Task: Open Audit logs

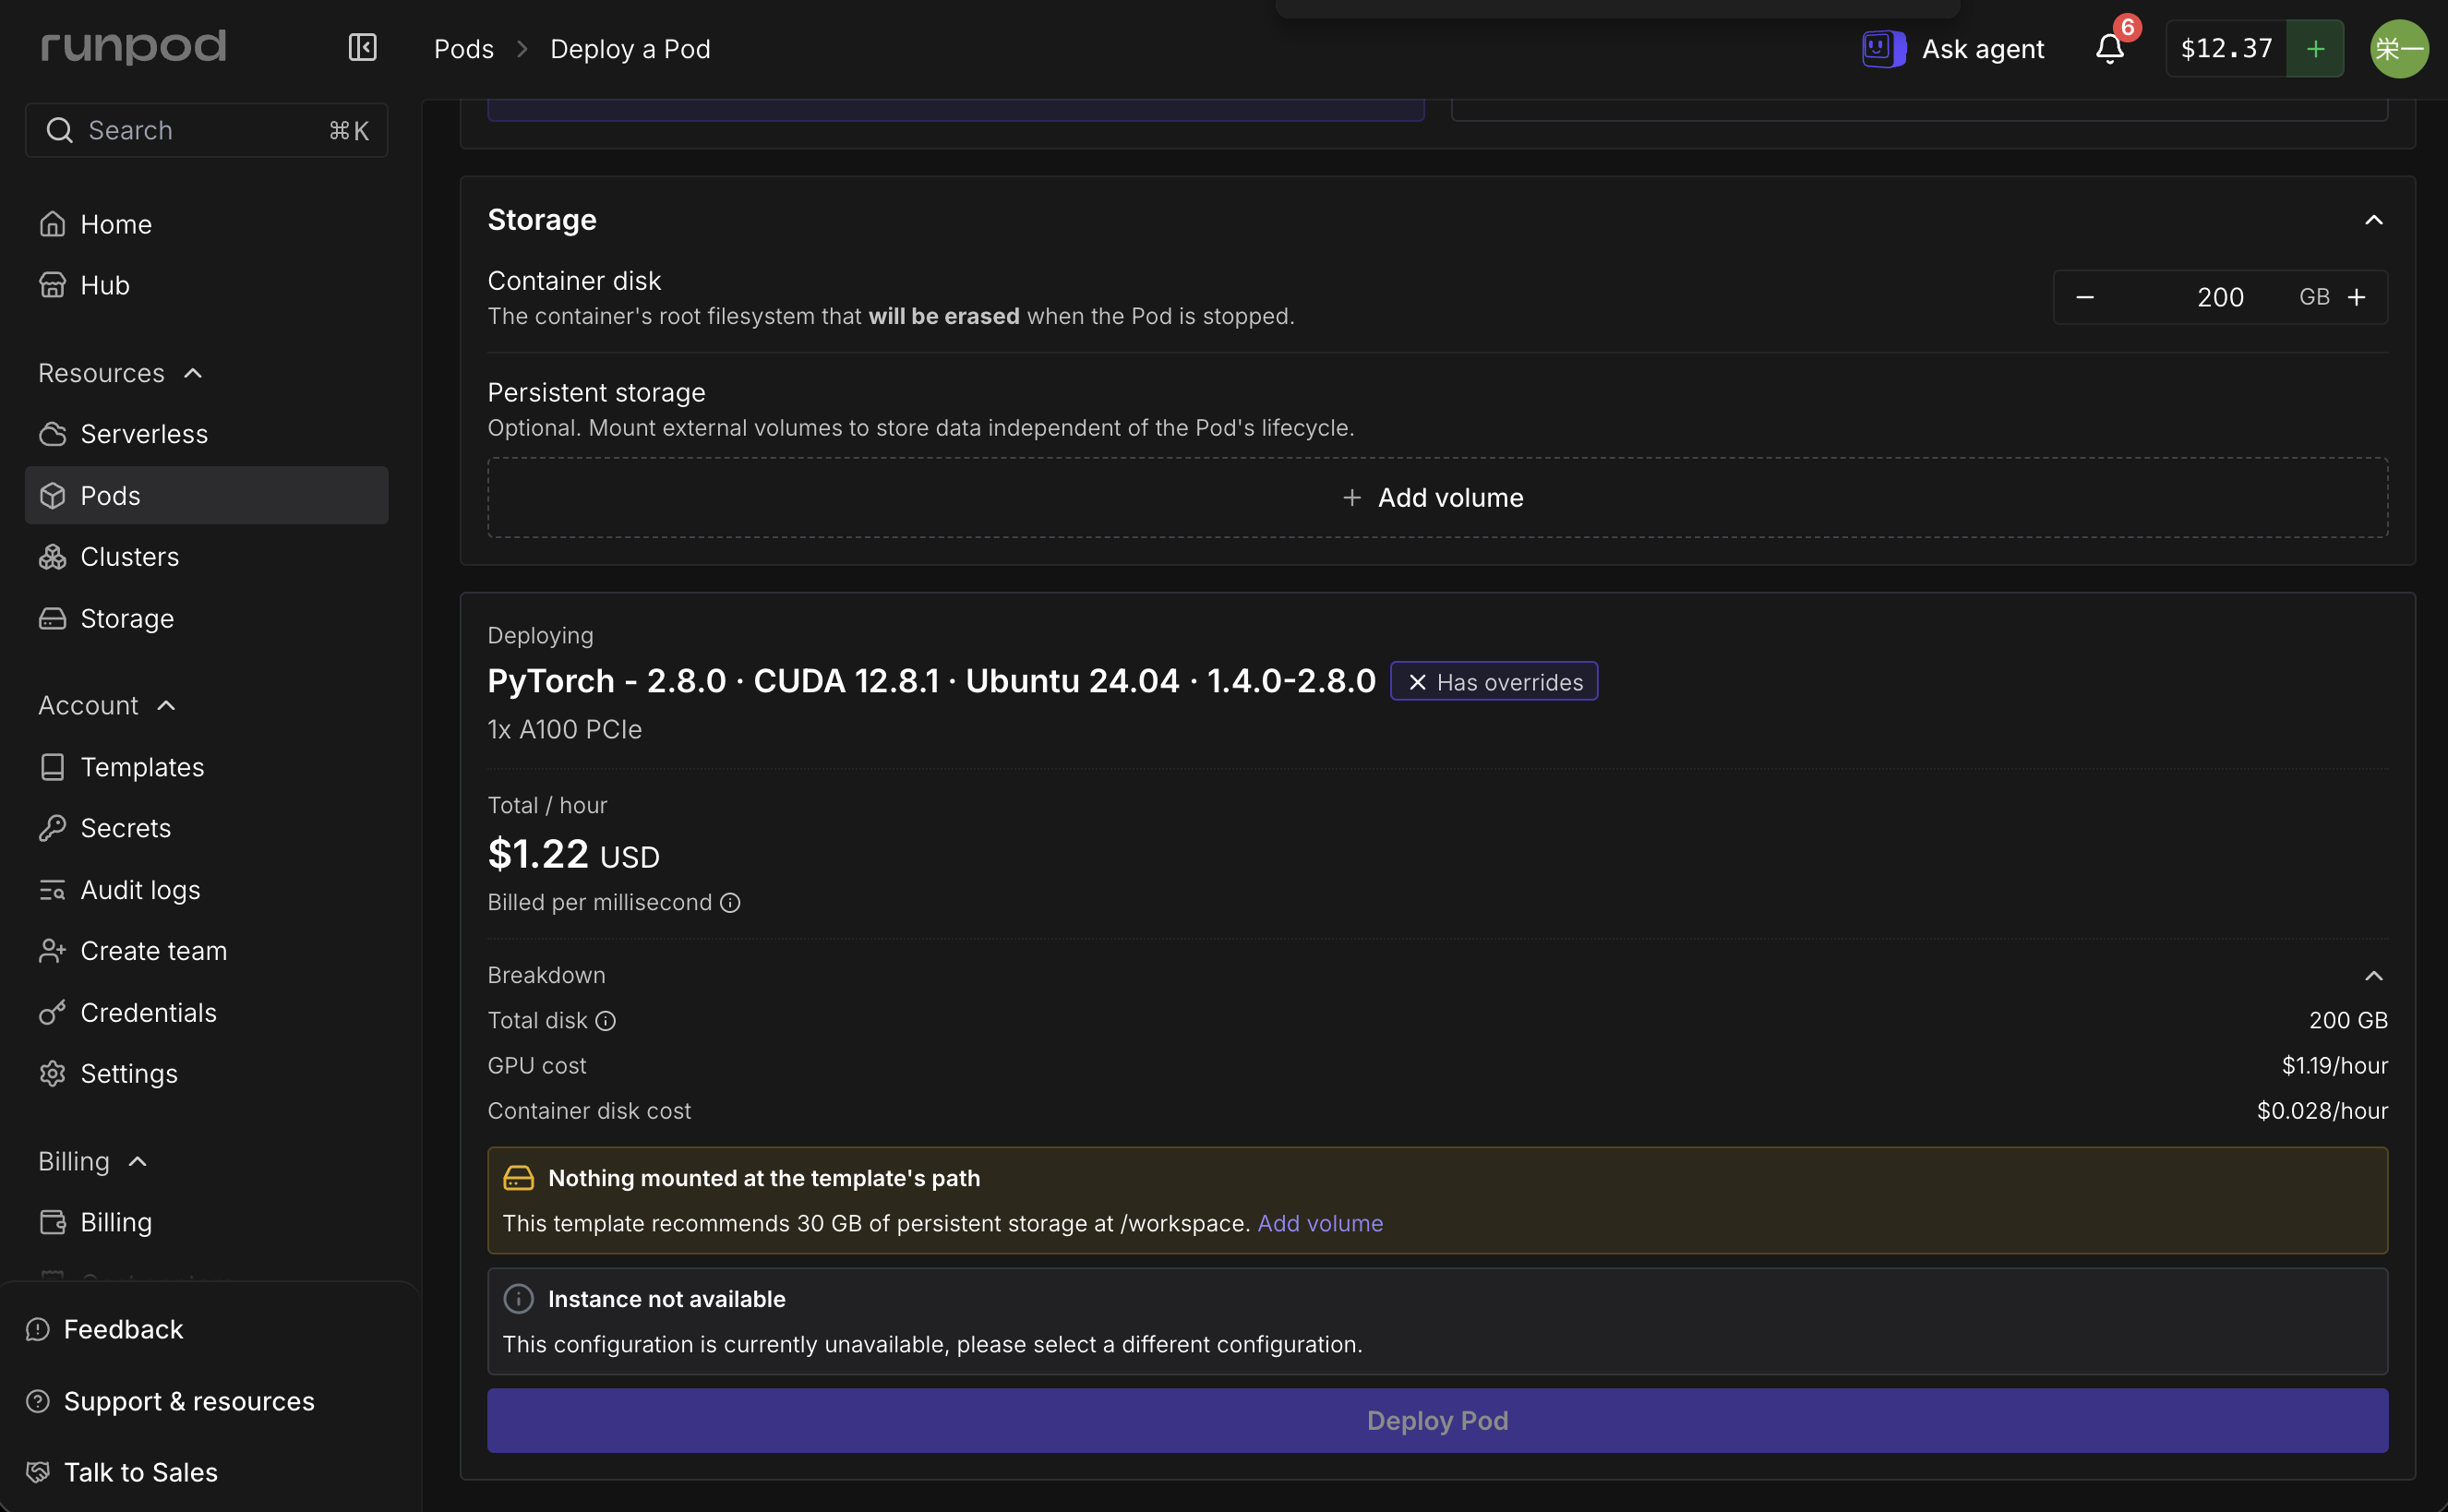Action: coord(206,890)
